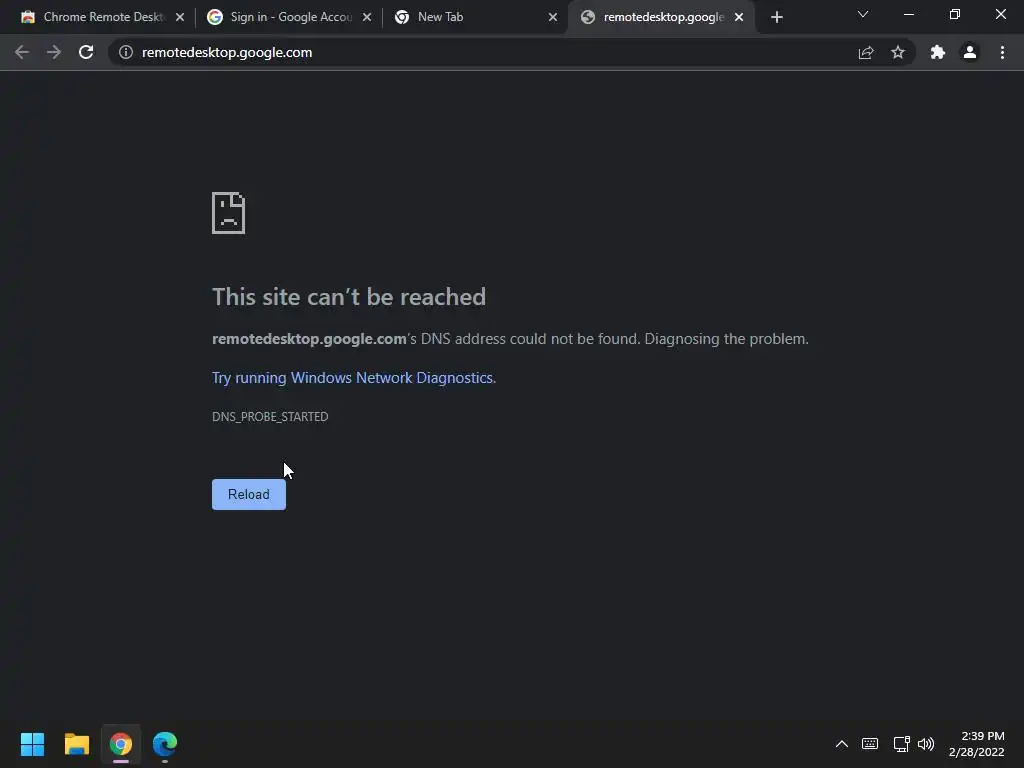Open File Explorer from the taskbar
The height and width of the screenshot is (768, 1024).
coord(77,744)
